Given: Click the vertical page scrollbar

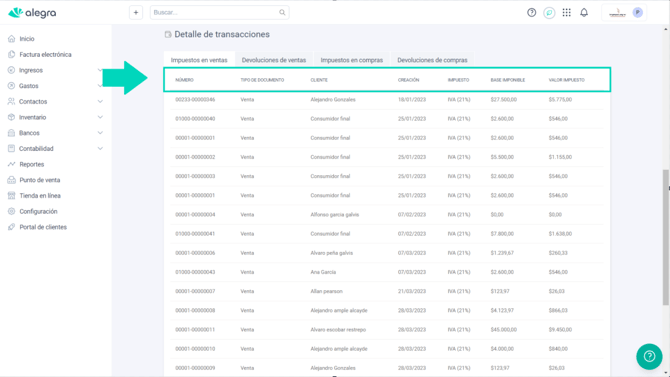Looking at the screenshot, I should pos(666,237).
